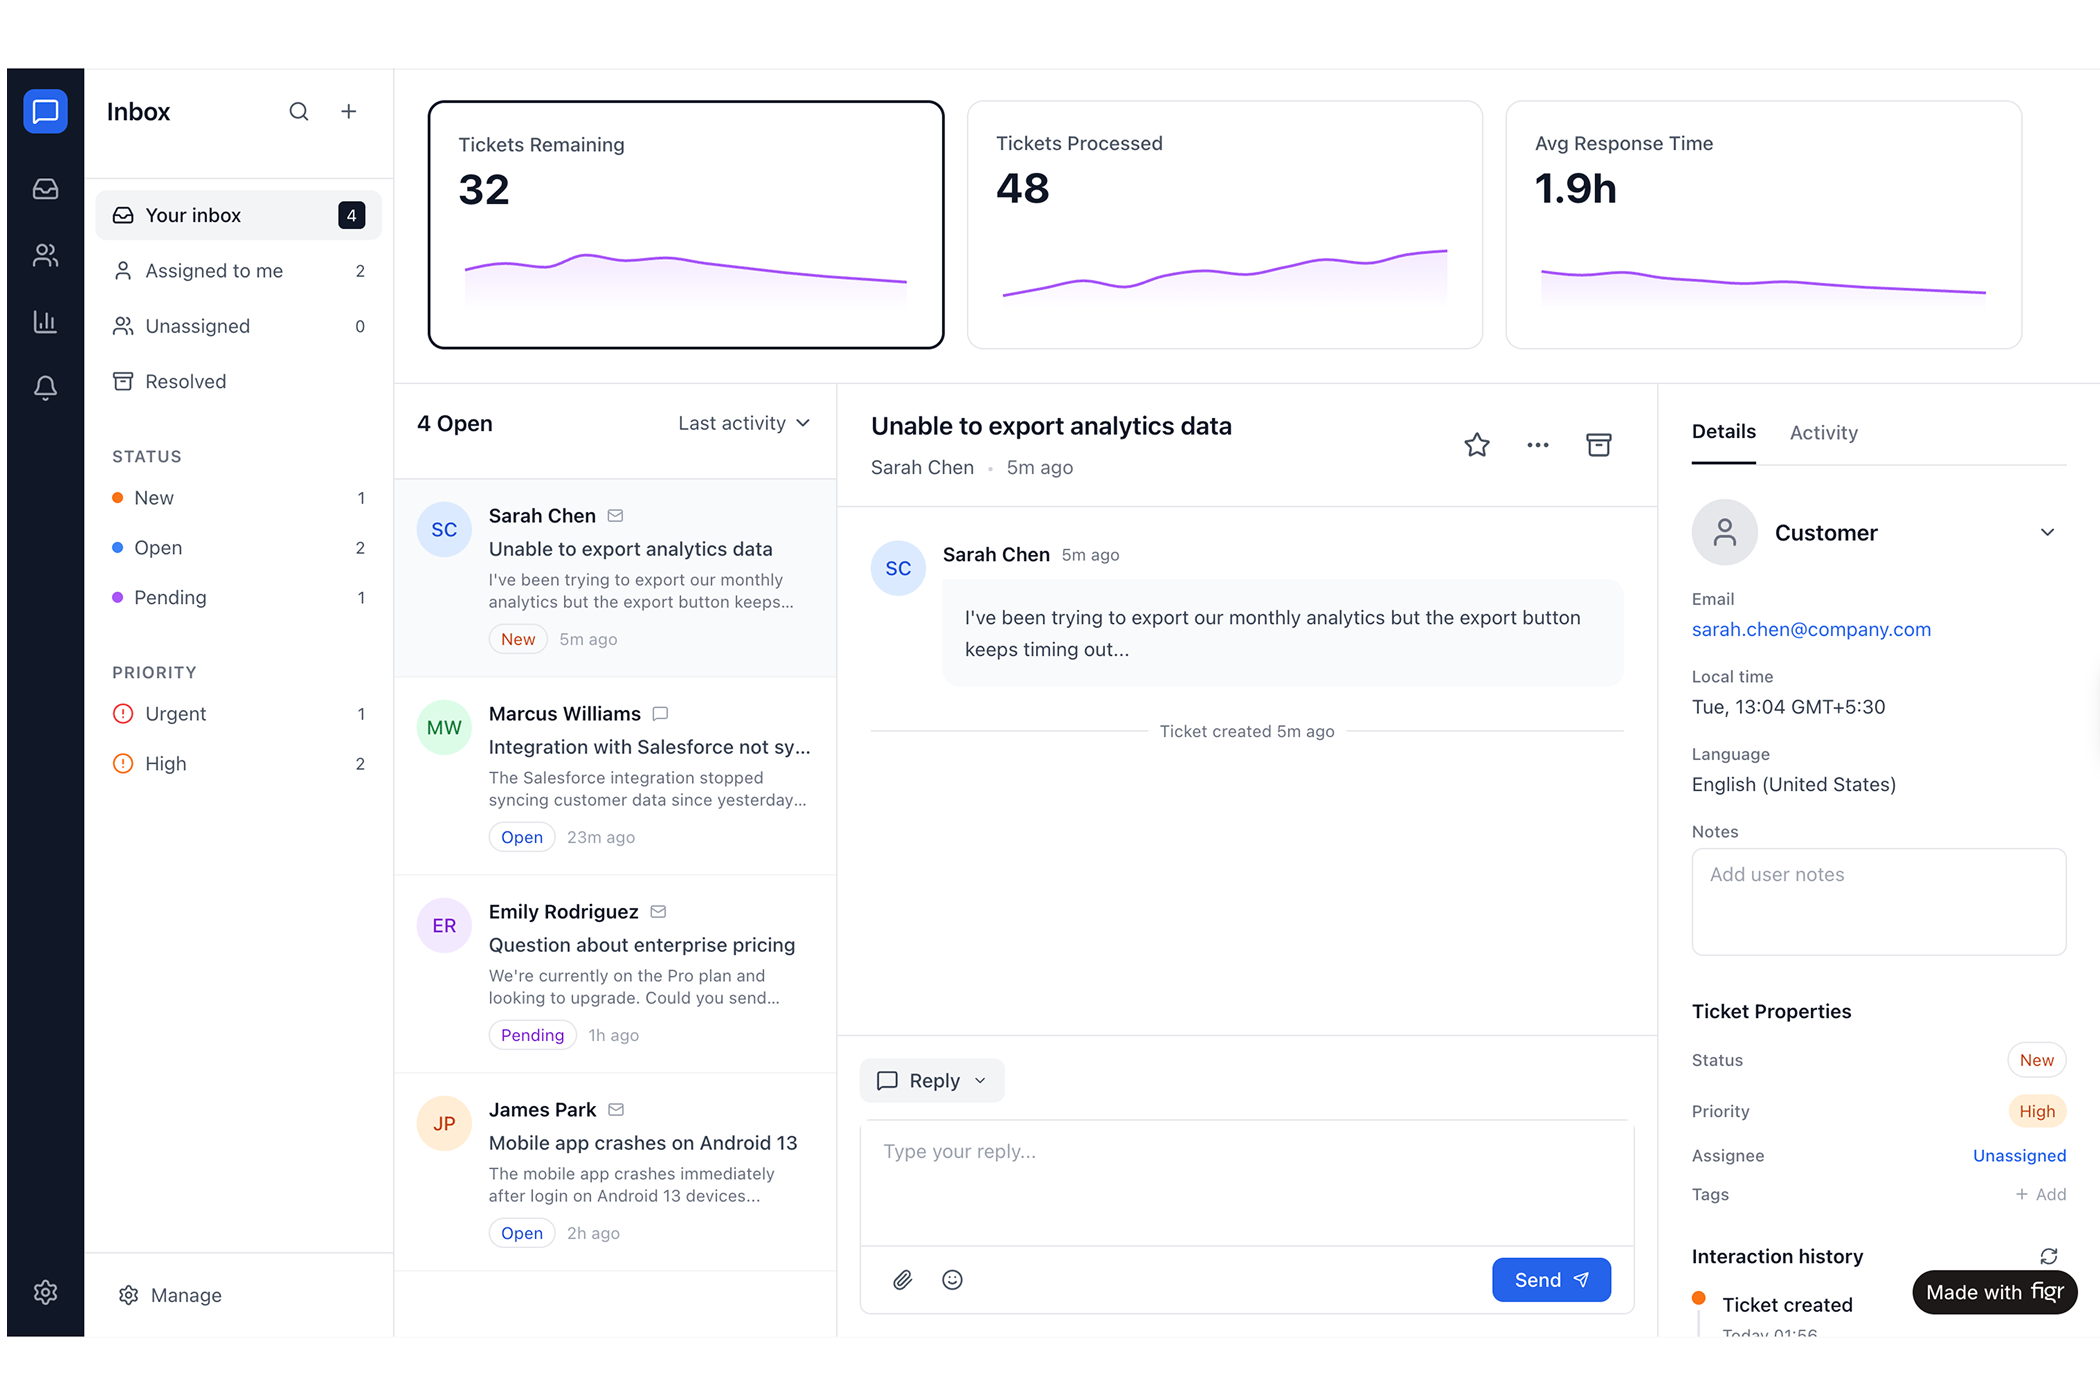
Task: Open the reports bar chart sidebar icon
Action: tap(45, 321)
